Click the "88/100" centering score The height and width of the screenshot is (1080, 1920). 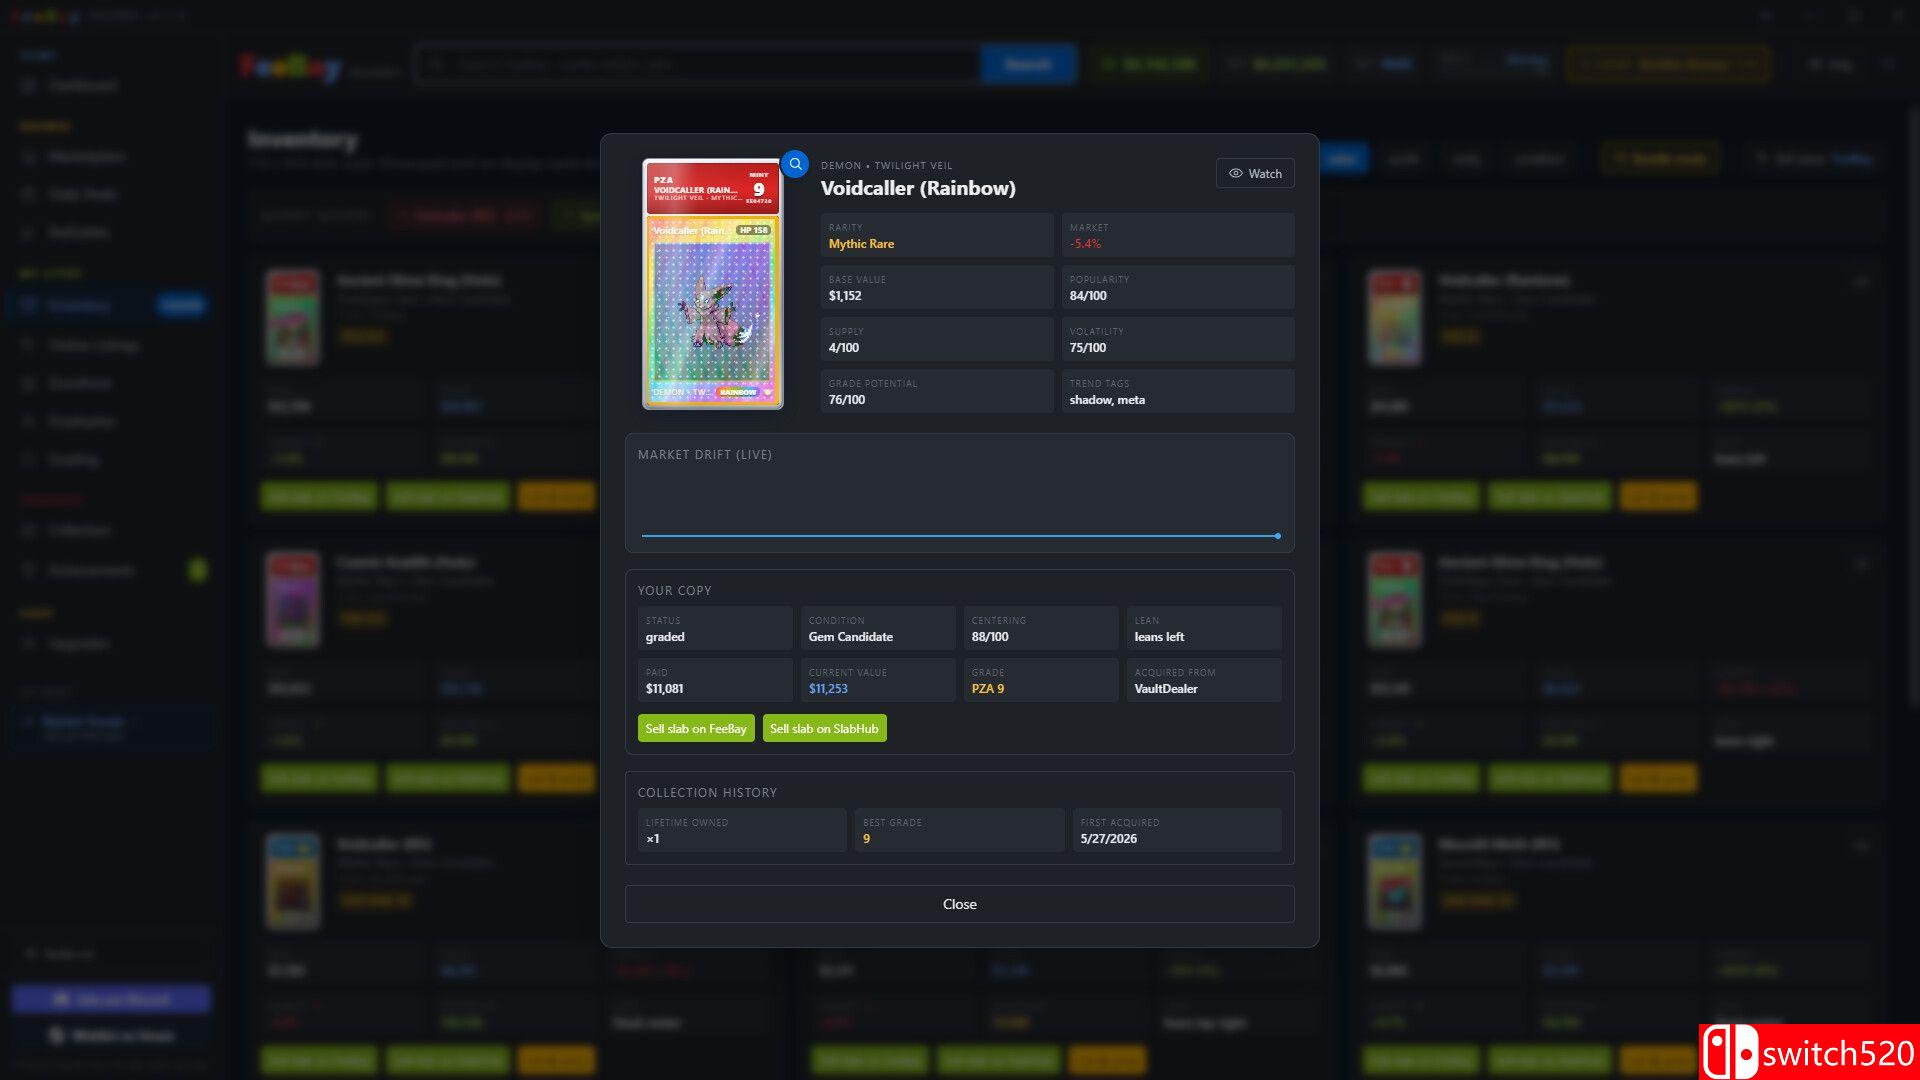click(990, 637)
